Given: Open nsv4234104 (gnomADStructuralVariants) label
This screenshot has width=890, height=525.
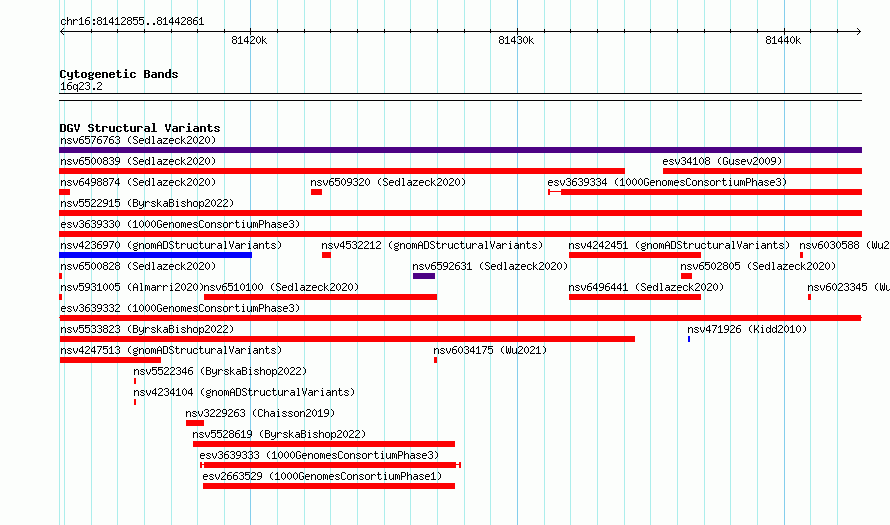Looking at the screenshot, I should coord(244,392).
